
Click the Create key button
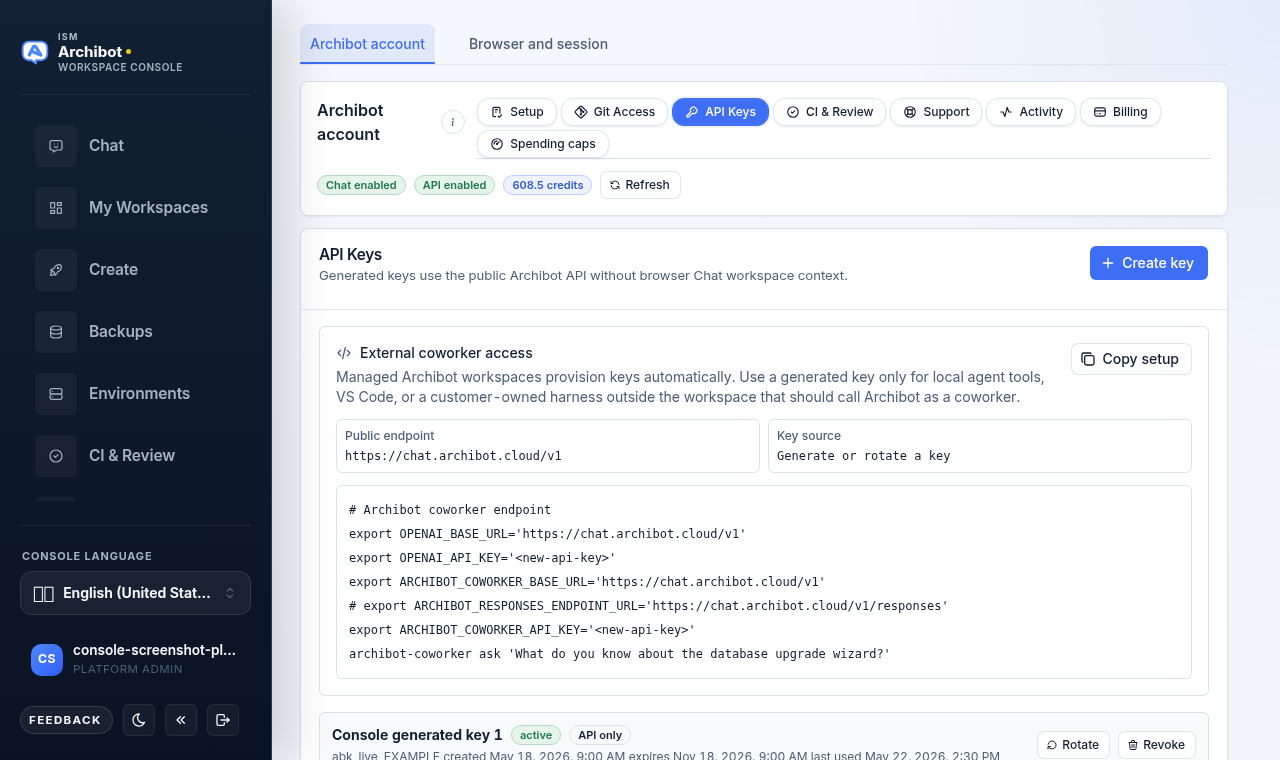point(1148,263)
